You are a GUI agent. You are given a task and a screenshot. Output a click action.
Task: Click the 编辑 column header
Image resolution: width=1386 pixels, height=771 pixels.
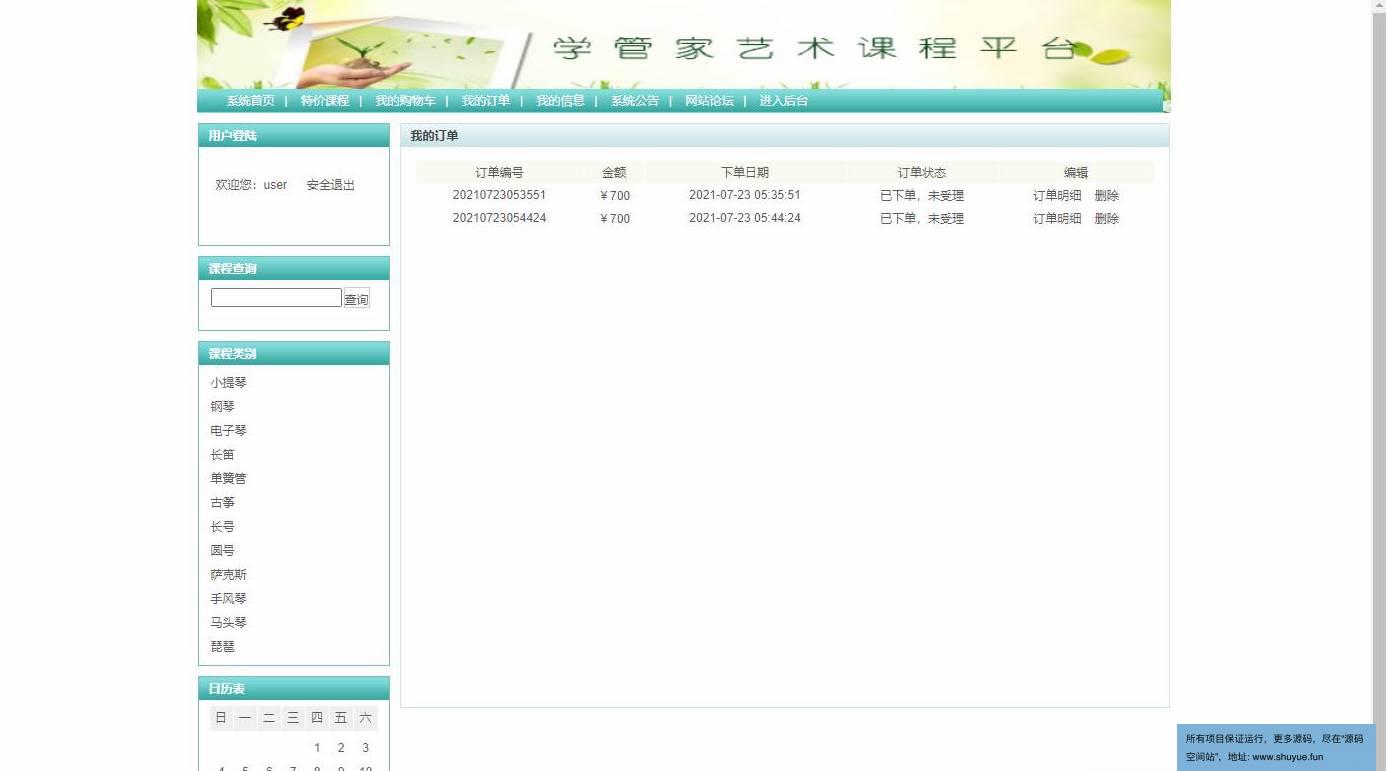[x=1076, y=173]
